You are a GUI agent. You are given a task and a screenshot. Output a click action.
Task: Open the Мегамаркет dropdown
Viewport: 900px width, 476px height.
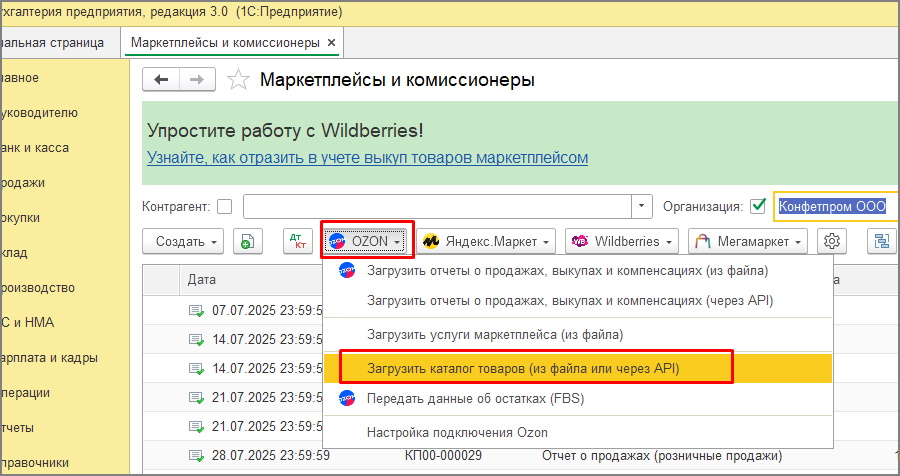point(747,242)
